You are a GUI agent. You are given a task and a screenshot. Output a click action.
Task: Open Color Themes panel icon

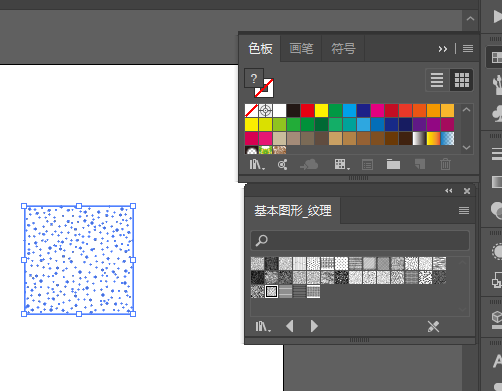[x=283, y=164]
